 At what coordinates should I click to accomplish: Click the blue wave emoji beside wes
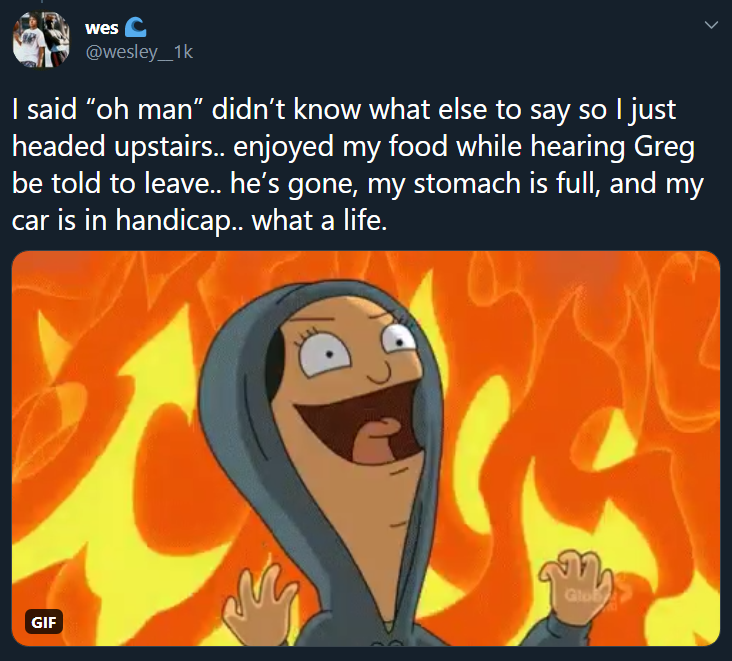point(136,28)
